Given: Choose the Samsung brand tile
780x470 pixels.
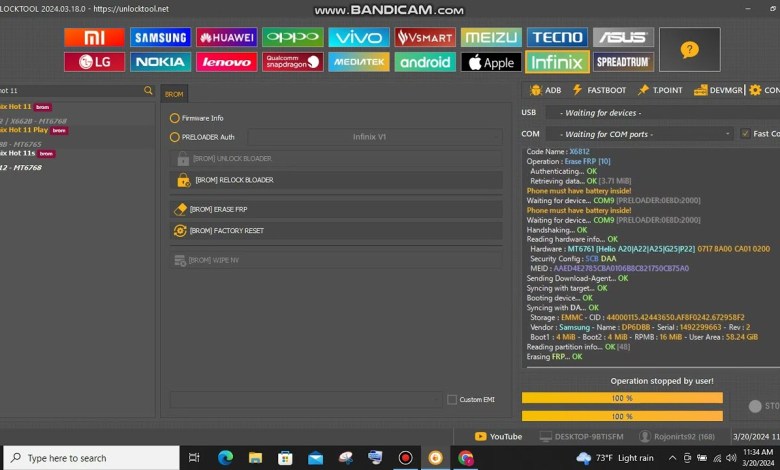Looking at the screenshot, I should click(x=160, y=38).
